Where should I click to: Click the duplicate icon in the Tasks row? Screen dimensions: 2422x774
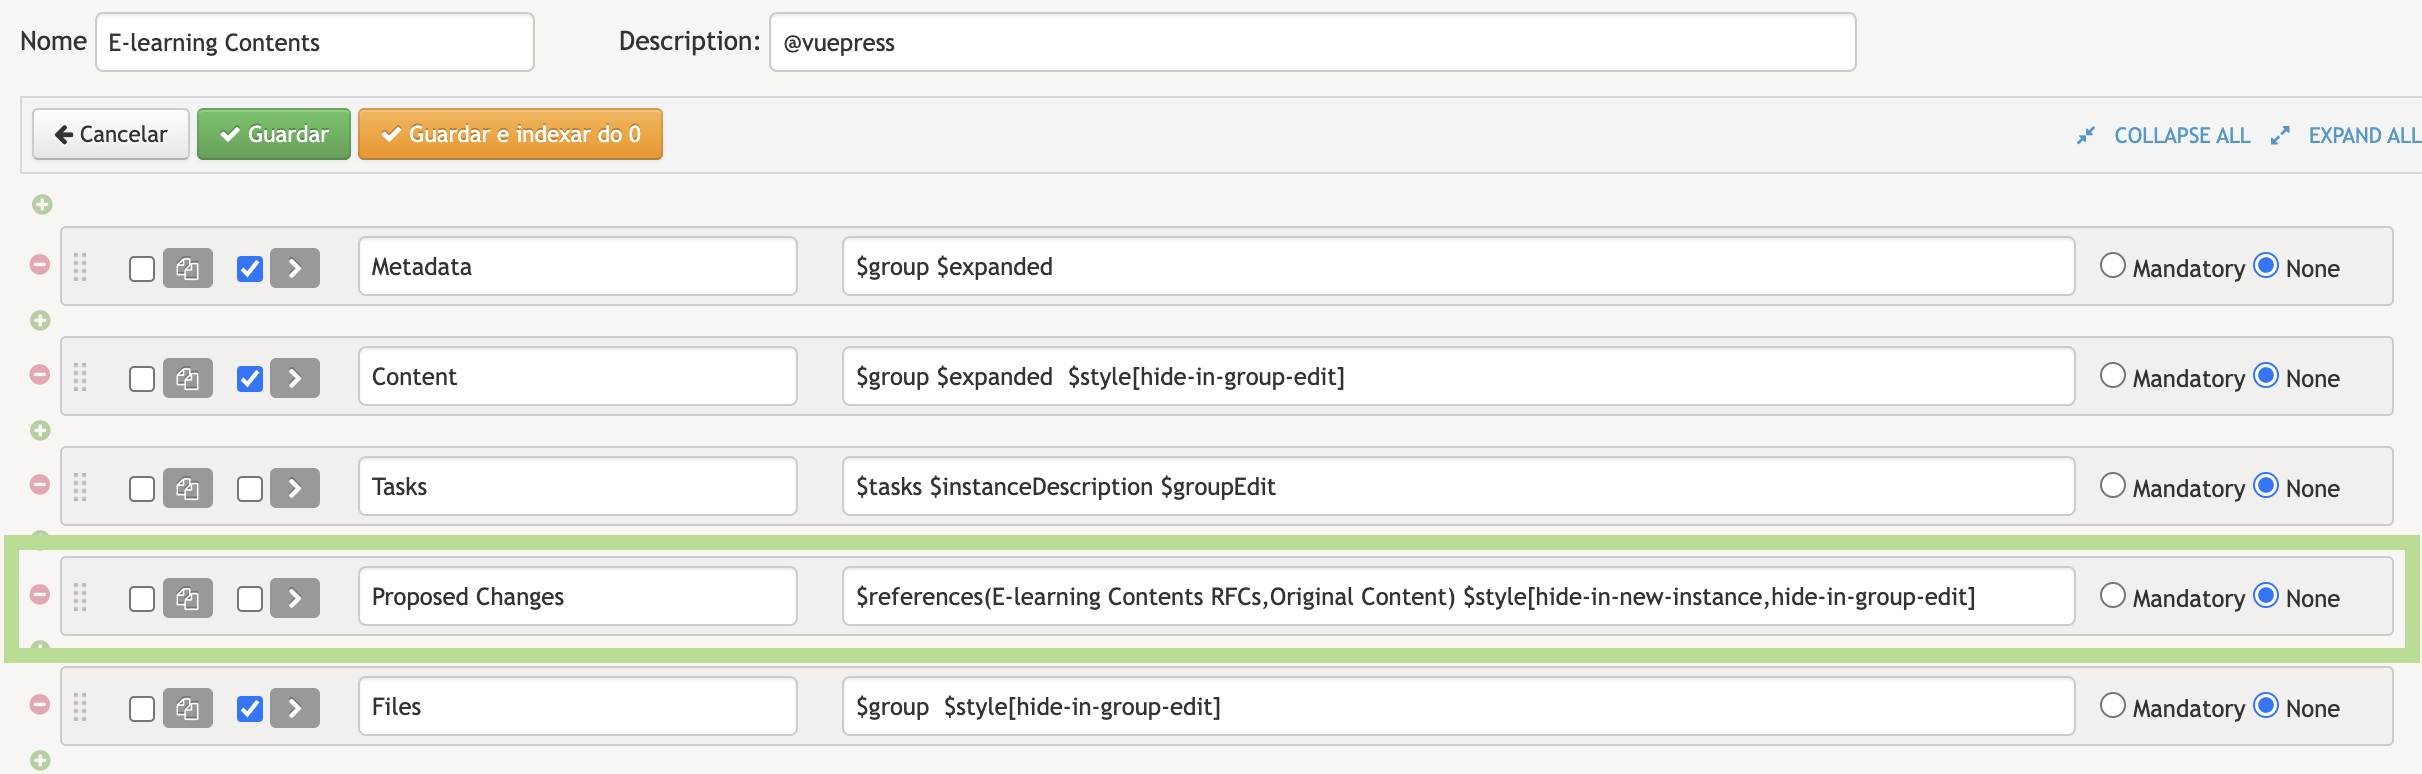click(x=188, y=488)
